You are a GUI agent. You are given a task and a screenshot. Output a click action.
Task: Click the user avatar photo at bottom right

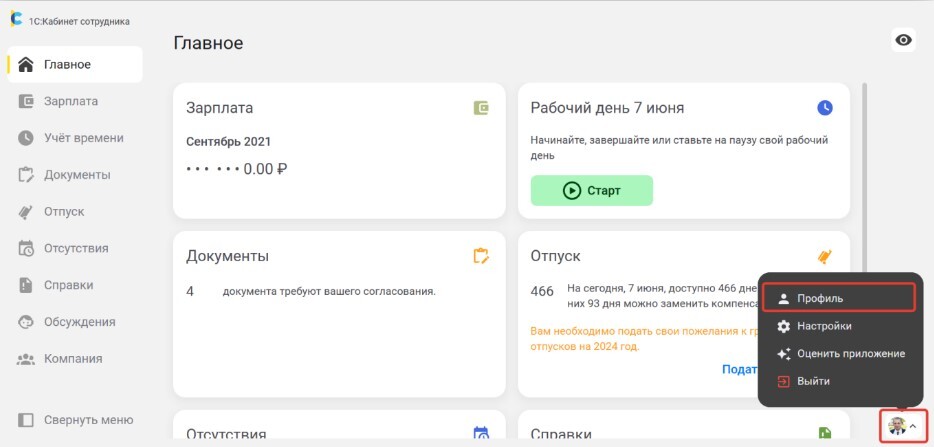(896, 426)
